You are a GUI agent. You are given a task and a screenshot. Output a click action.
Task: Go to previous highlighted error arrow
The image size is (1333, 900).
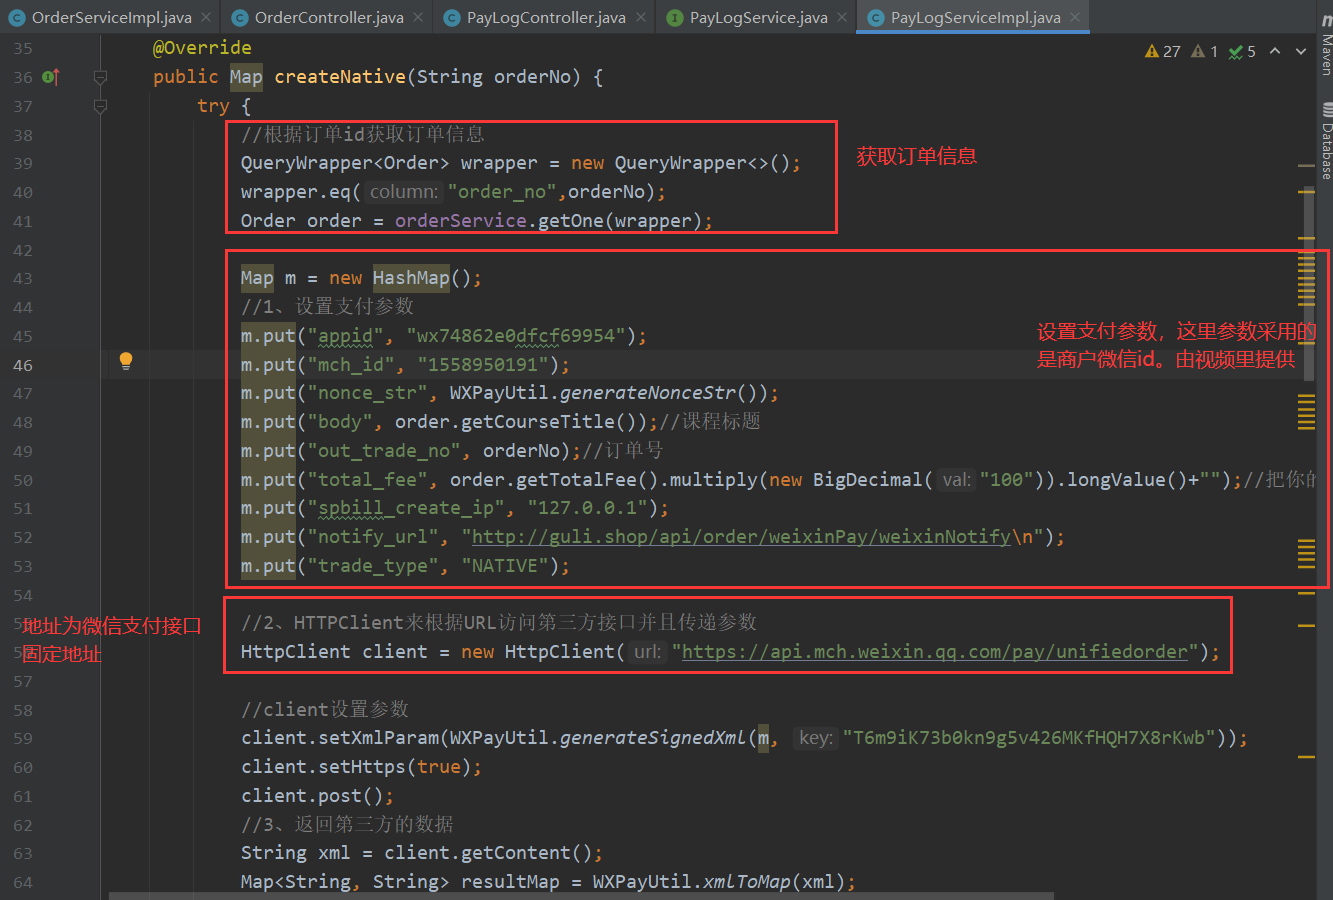[x=1275, y=51]
